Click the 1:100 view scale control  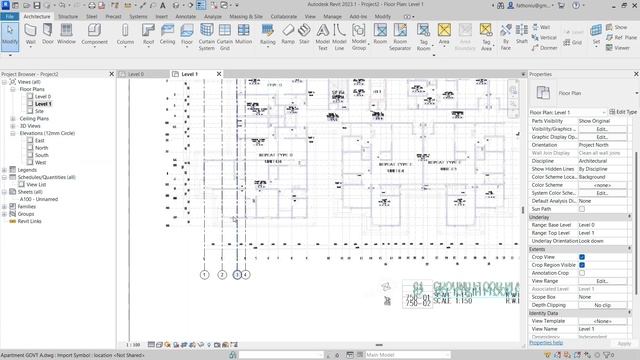133,345
